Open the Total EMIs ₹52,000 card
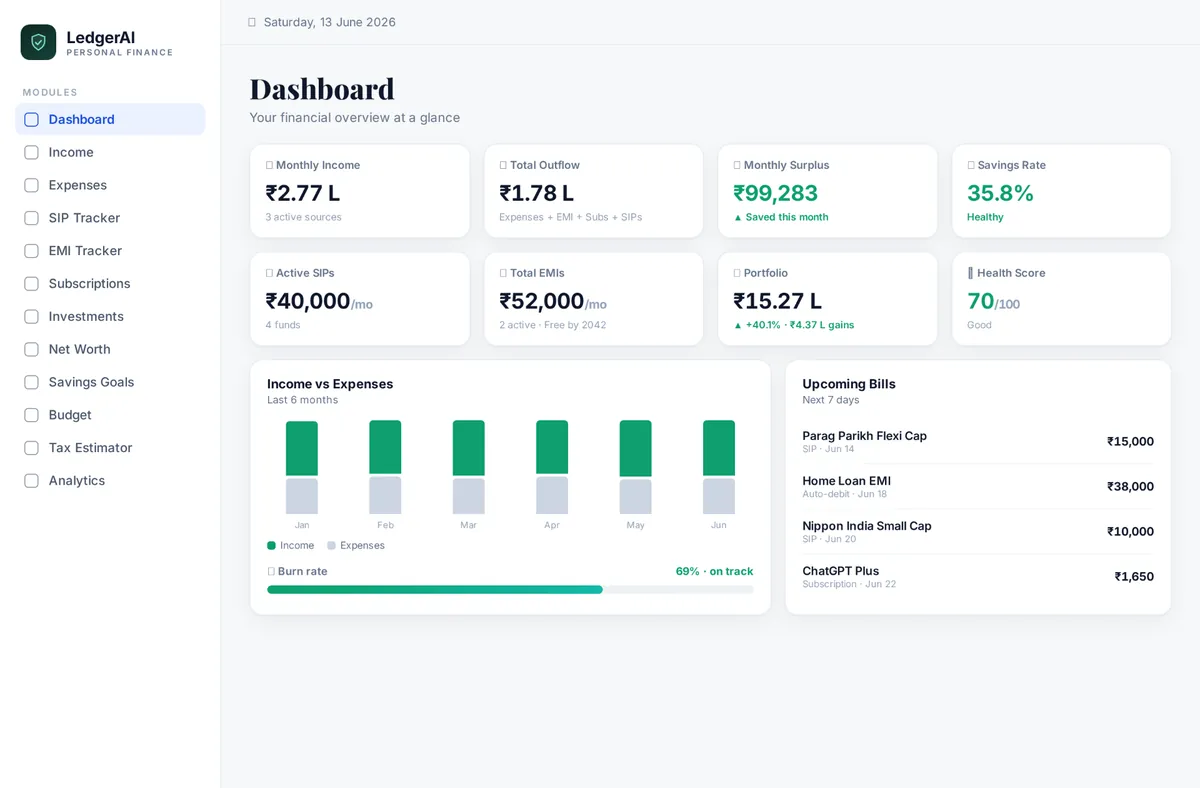The image size is (1200, 788). click(594, 299)
